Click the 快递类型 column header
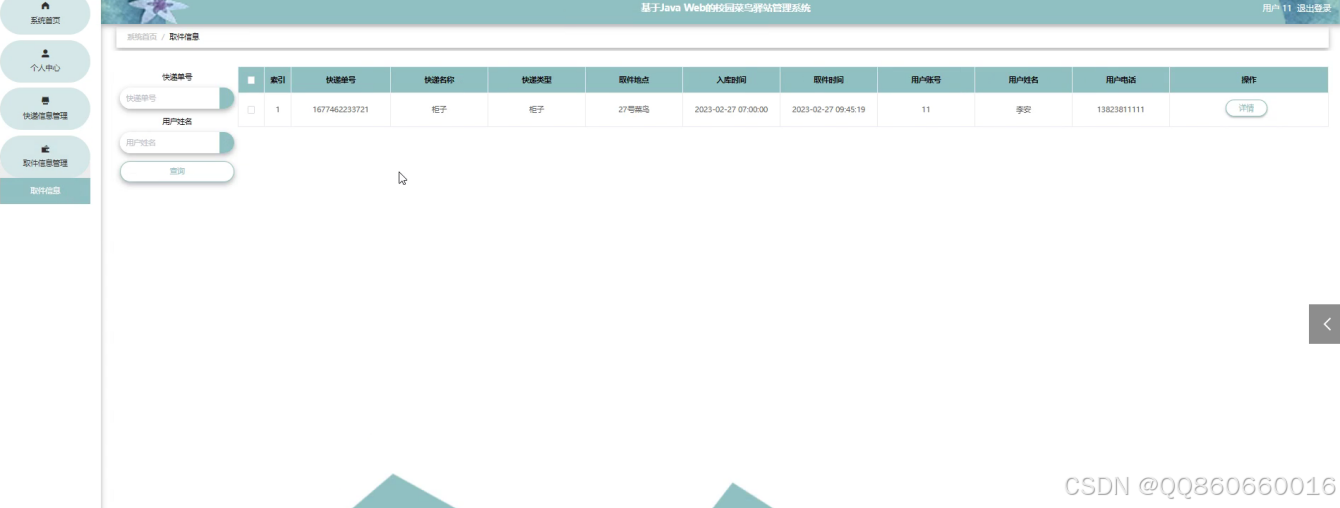Image resolution: width=1340 pixels, height=508 pixels. (536, 80)
